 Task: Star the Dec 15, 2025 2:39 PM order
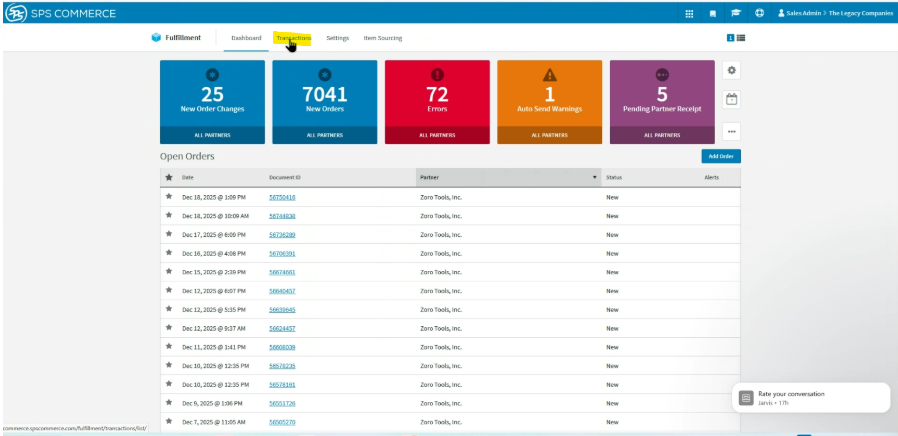click(168, 272)
